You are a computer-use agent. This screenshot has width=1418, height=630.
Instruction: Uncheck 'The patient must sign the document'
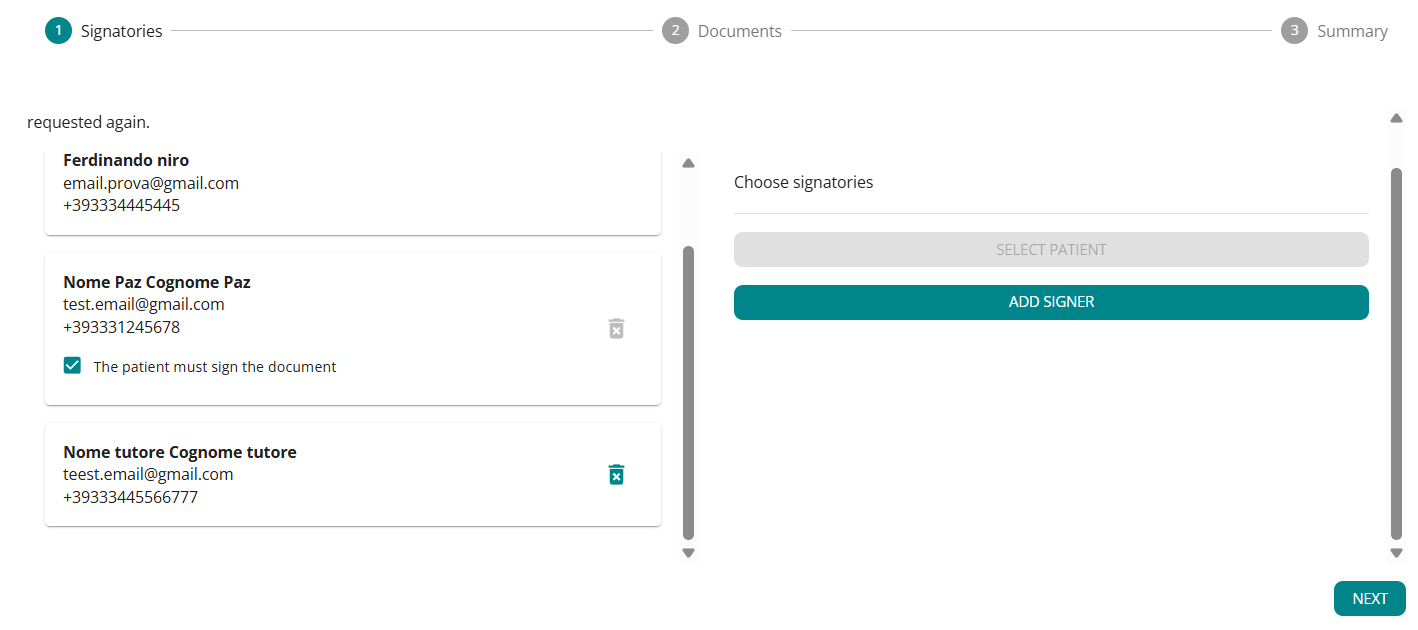pos(72,365)
